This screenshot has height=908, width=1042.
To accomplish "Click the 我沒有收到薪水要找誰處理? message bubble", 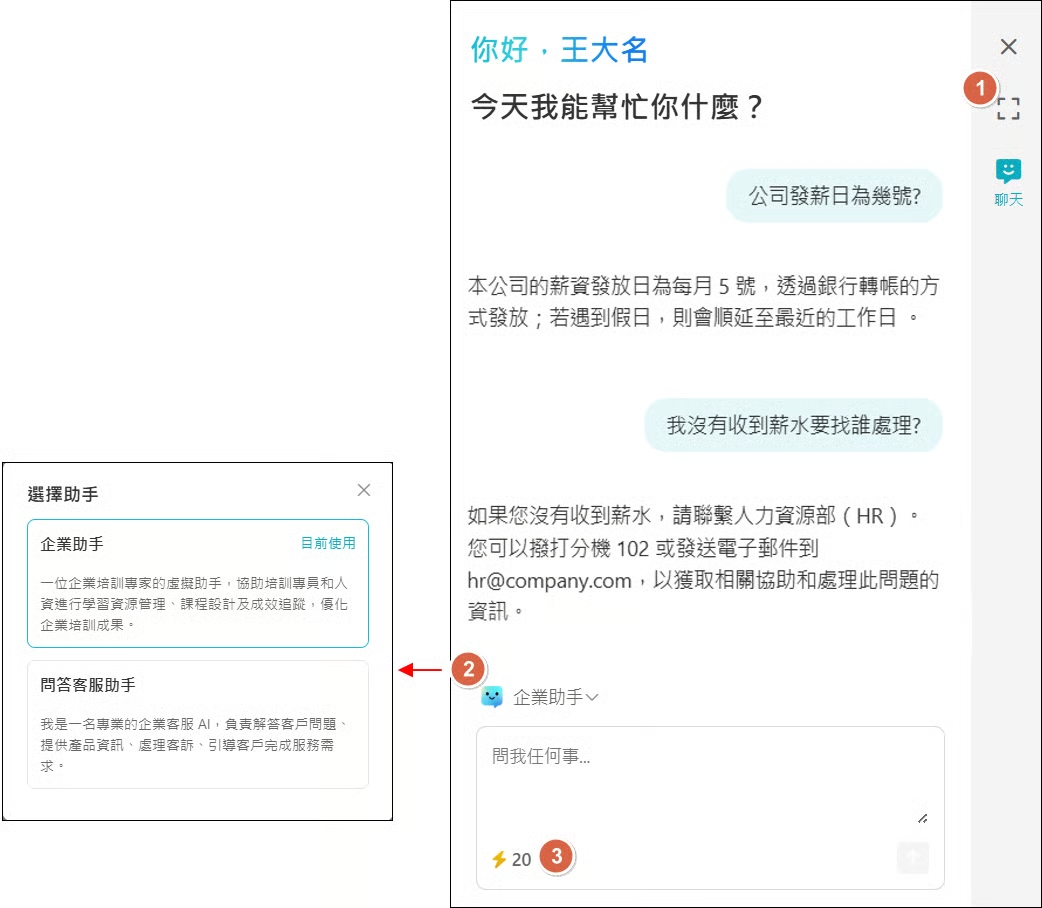I will click(792, 425).
